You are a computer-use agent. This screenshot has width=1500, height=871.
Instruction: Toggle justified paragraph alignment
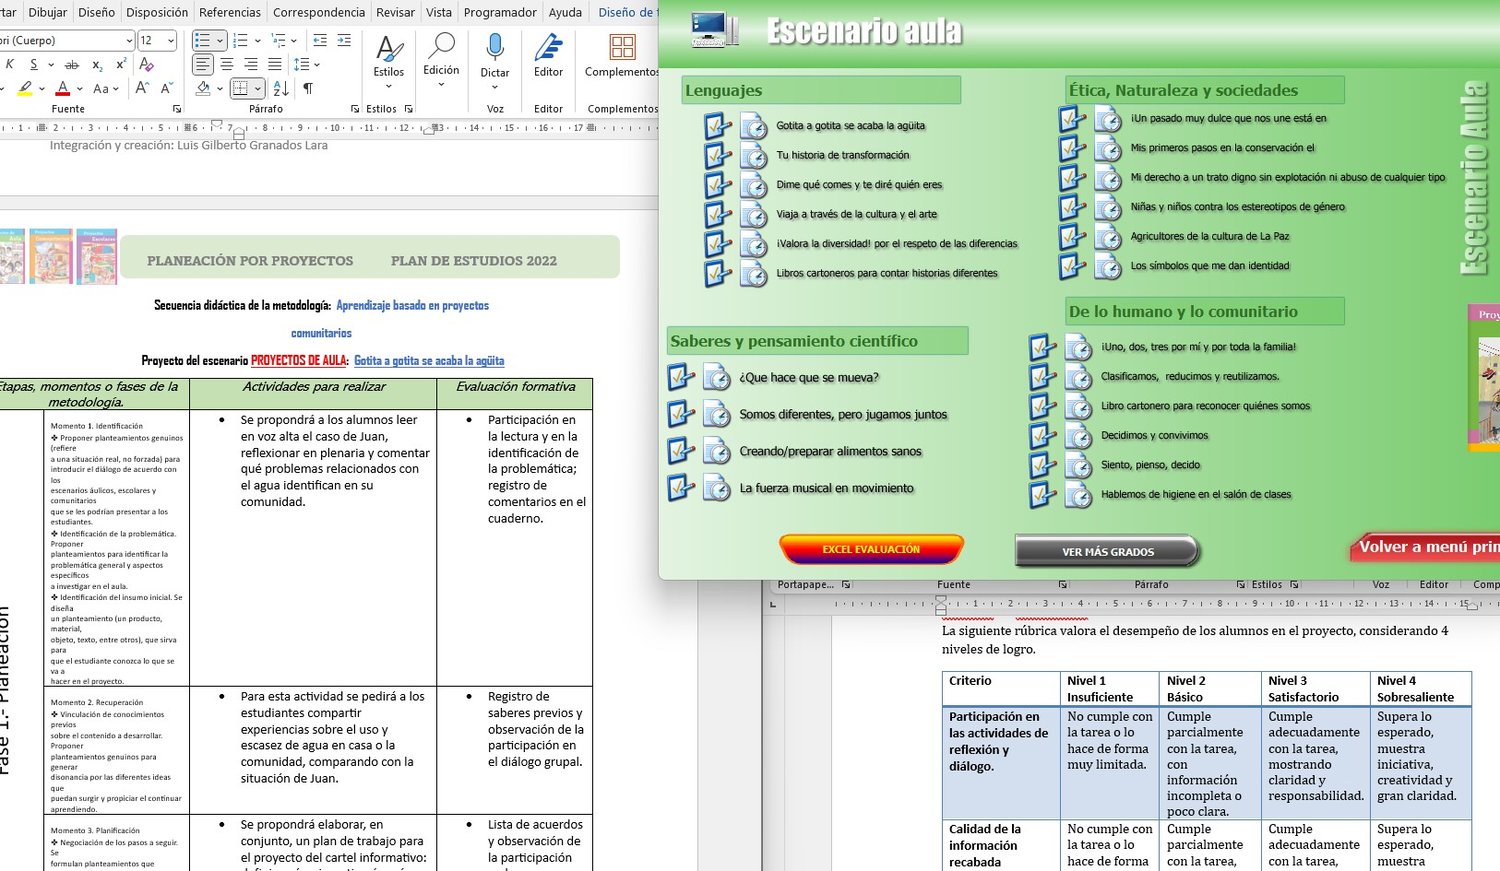275,65
